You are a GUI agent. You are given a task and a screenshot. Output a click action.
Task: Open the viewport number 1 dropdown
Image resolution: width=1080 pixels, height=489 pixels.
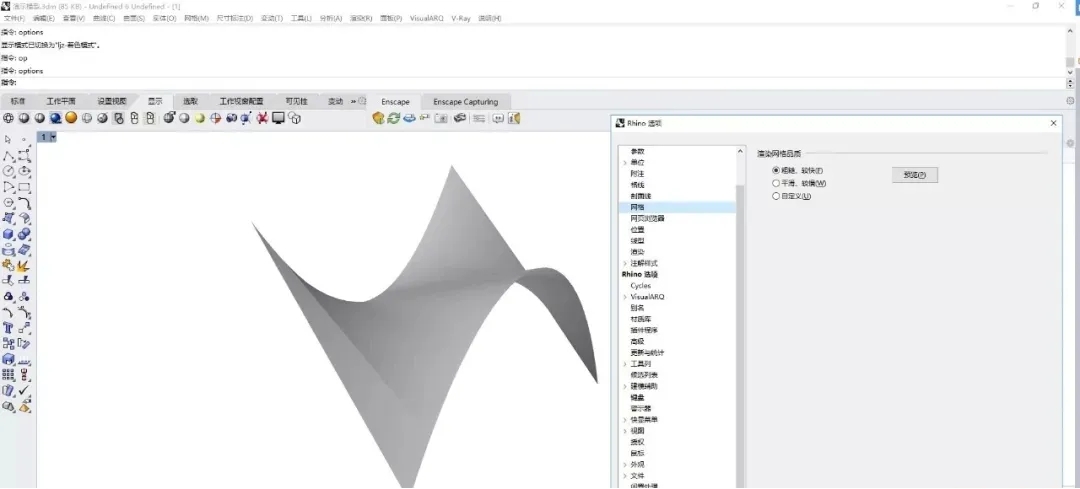(x=53, y=137)
